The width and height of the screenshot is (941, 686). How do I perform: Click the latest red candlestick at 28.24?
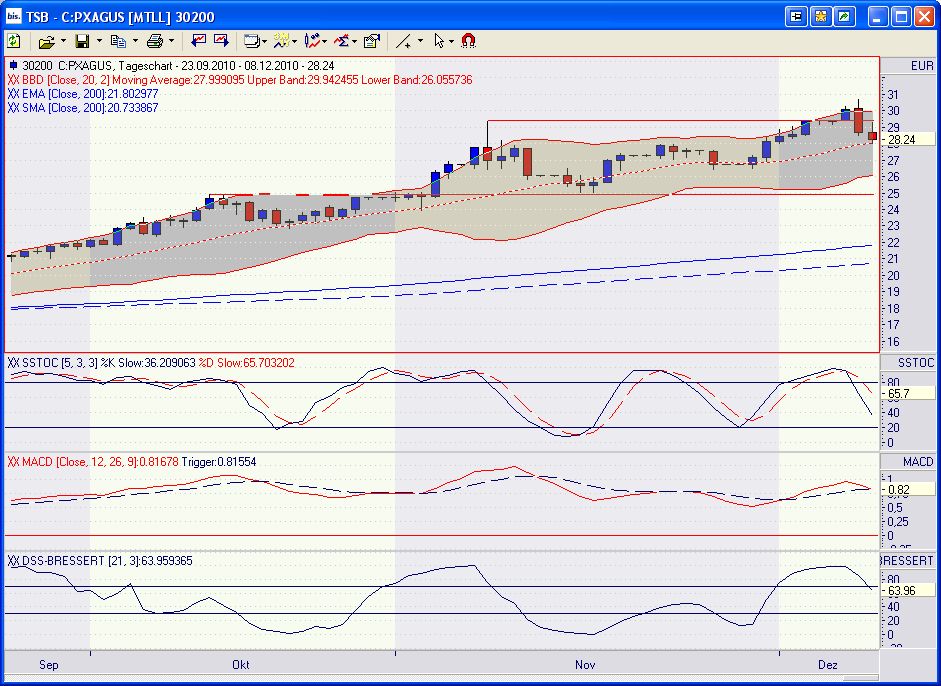[x=872, y=136]
